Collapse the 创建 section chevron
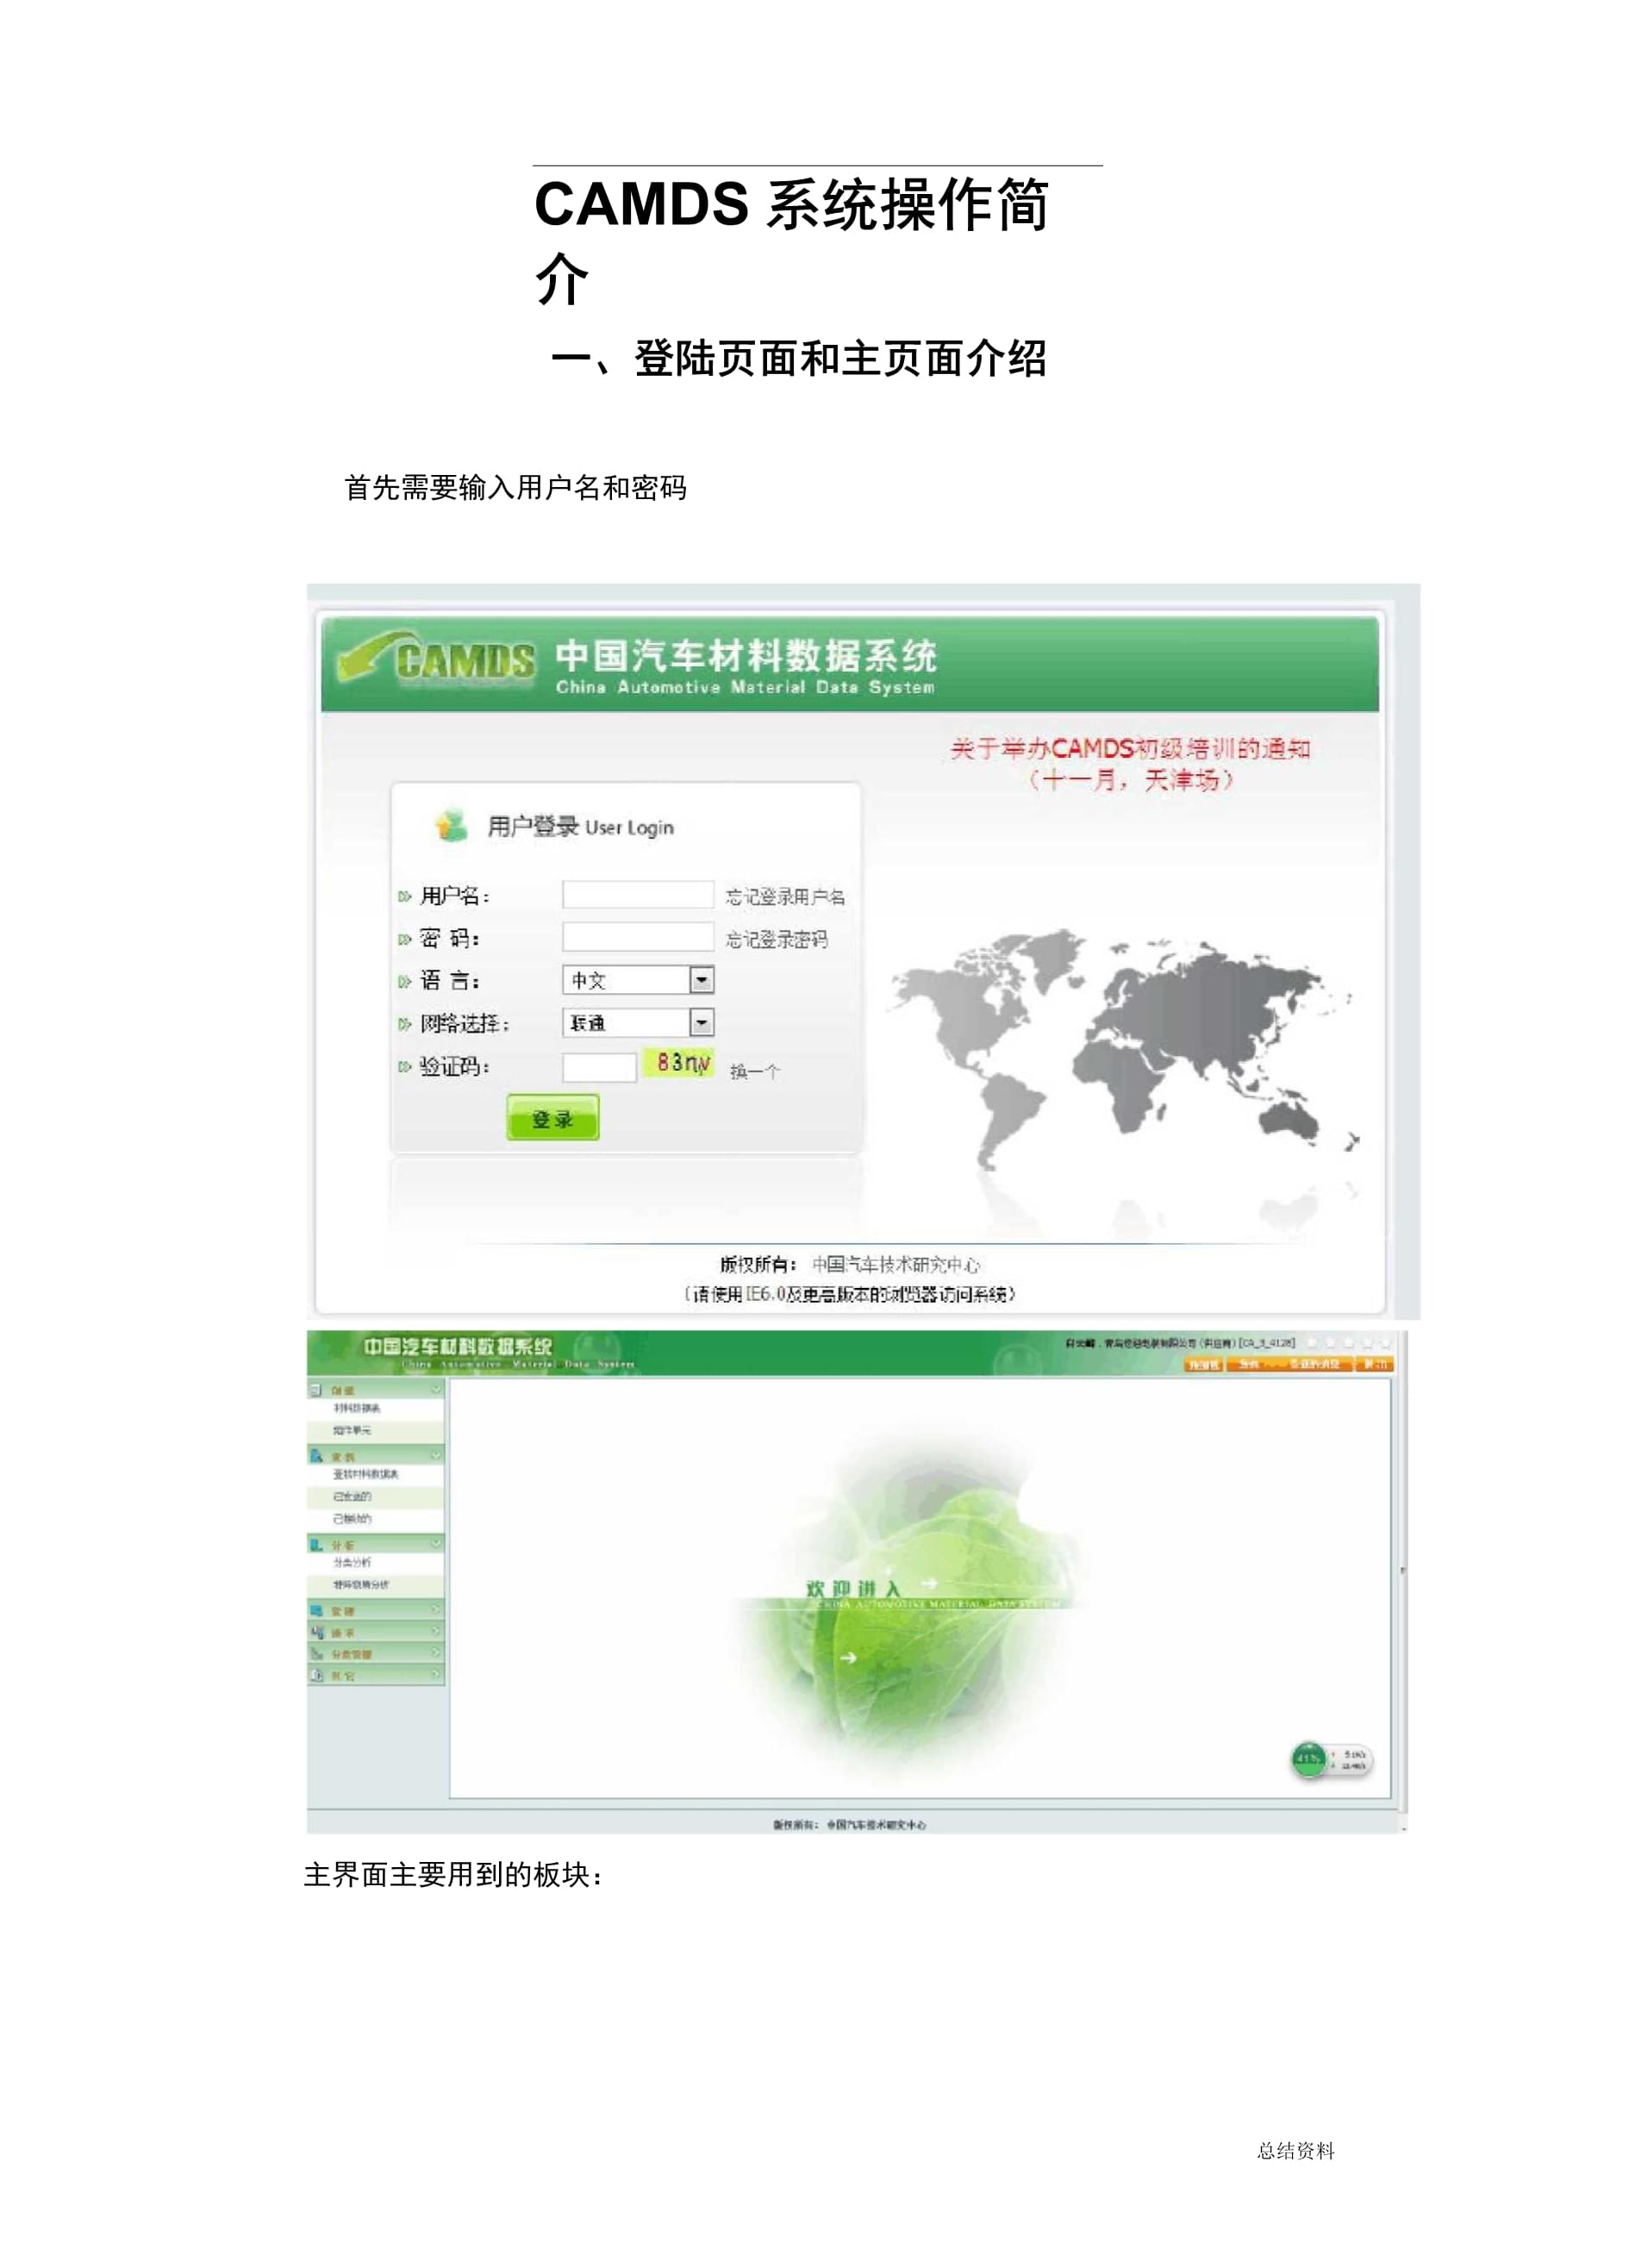1635x2268 pixels. pos(436,1389)
